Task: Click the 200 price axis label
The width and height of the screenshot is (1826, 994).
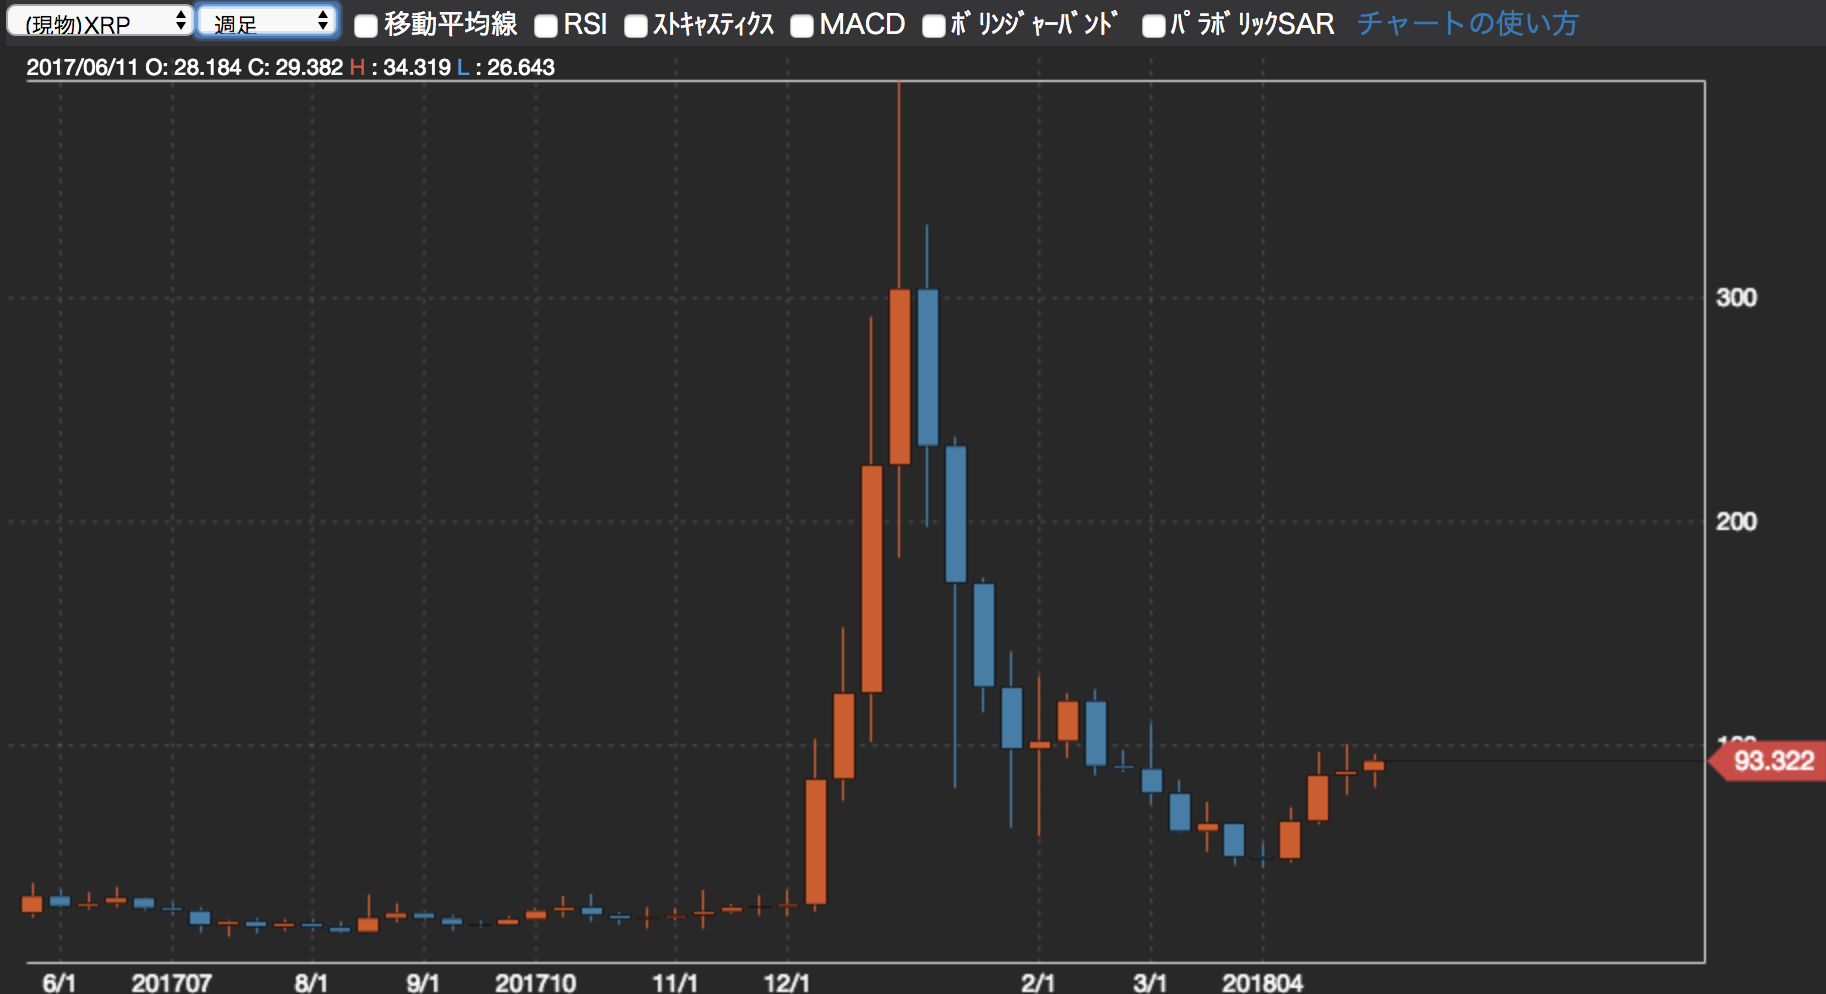Action: 1736,522
